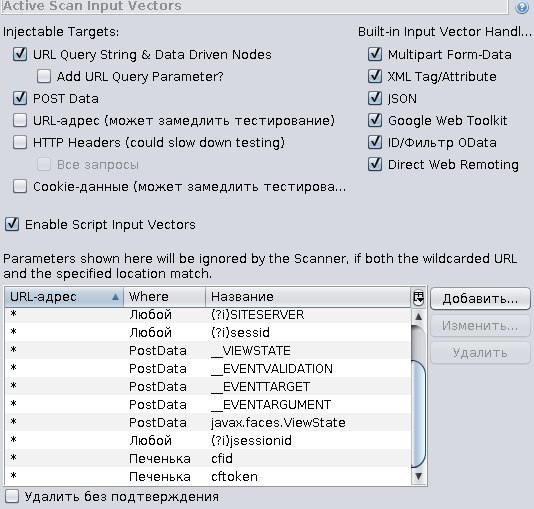Select the __EVENTTARGET row
This screenshot has height=509, width=534.
(x=208, y=386)
